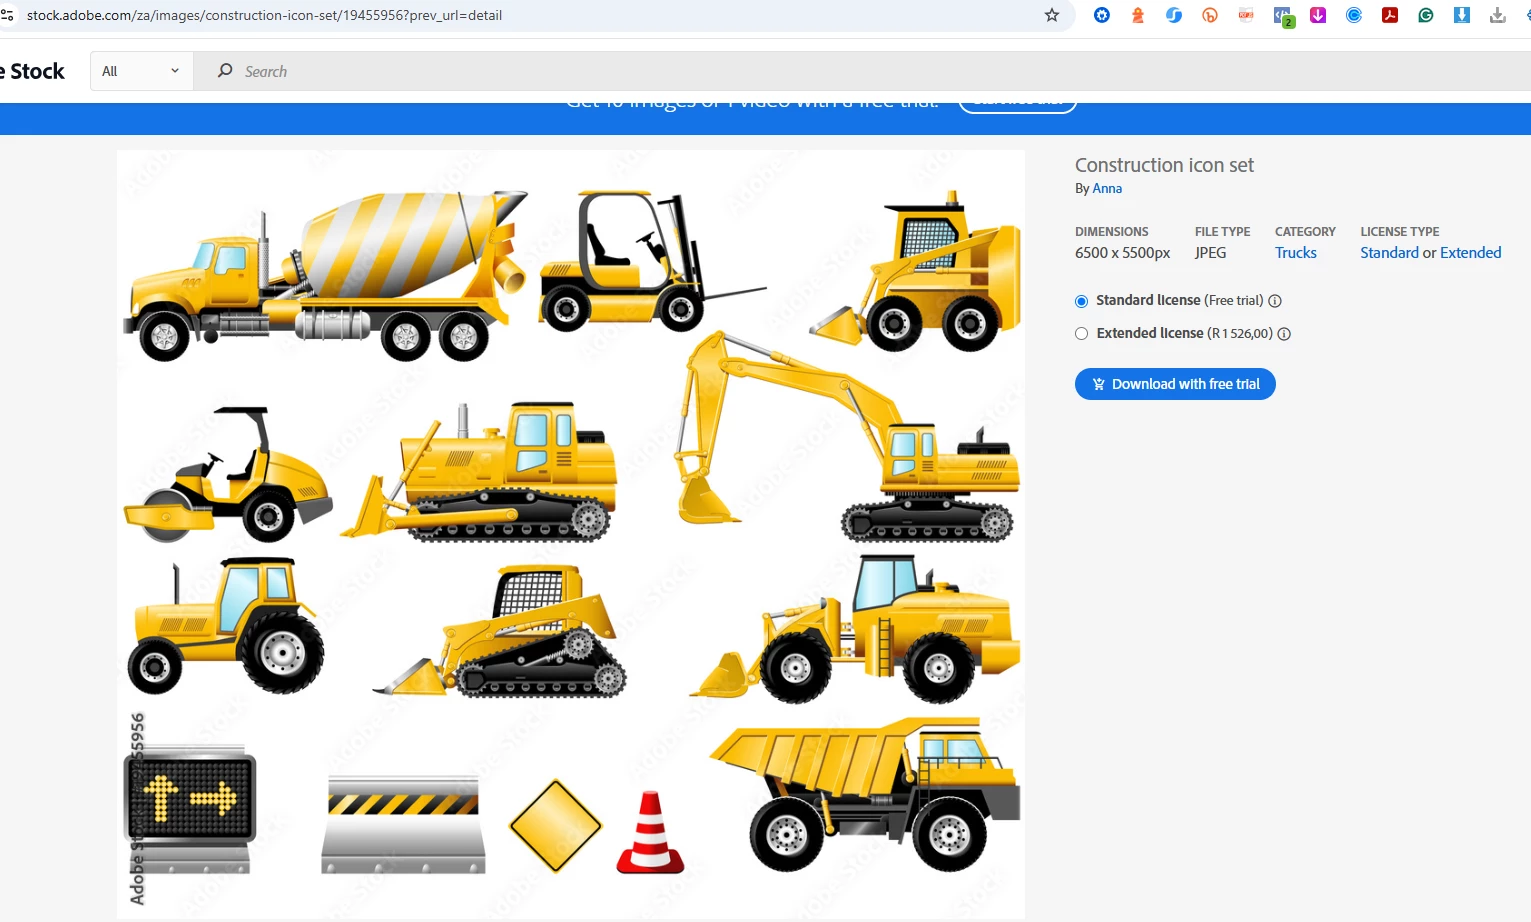
Task: Open author Anna's profile link
Action: pos(1107,188)
